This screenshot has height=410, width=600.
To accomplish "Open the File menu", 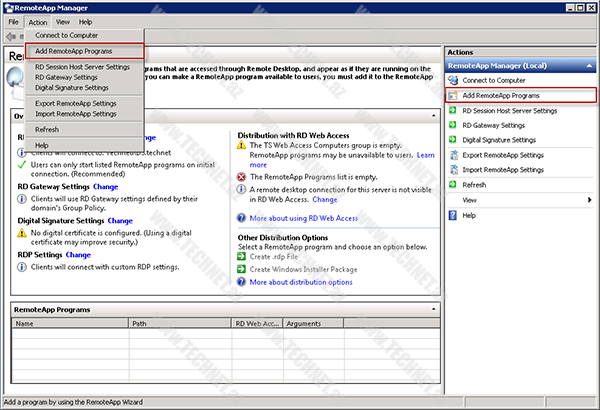I will tap(13, 21).
